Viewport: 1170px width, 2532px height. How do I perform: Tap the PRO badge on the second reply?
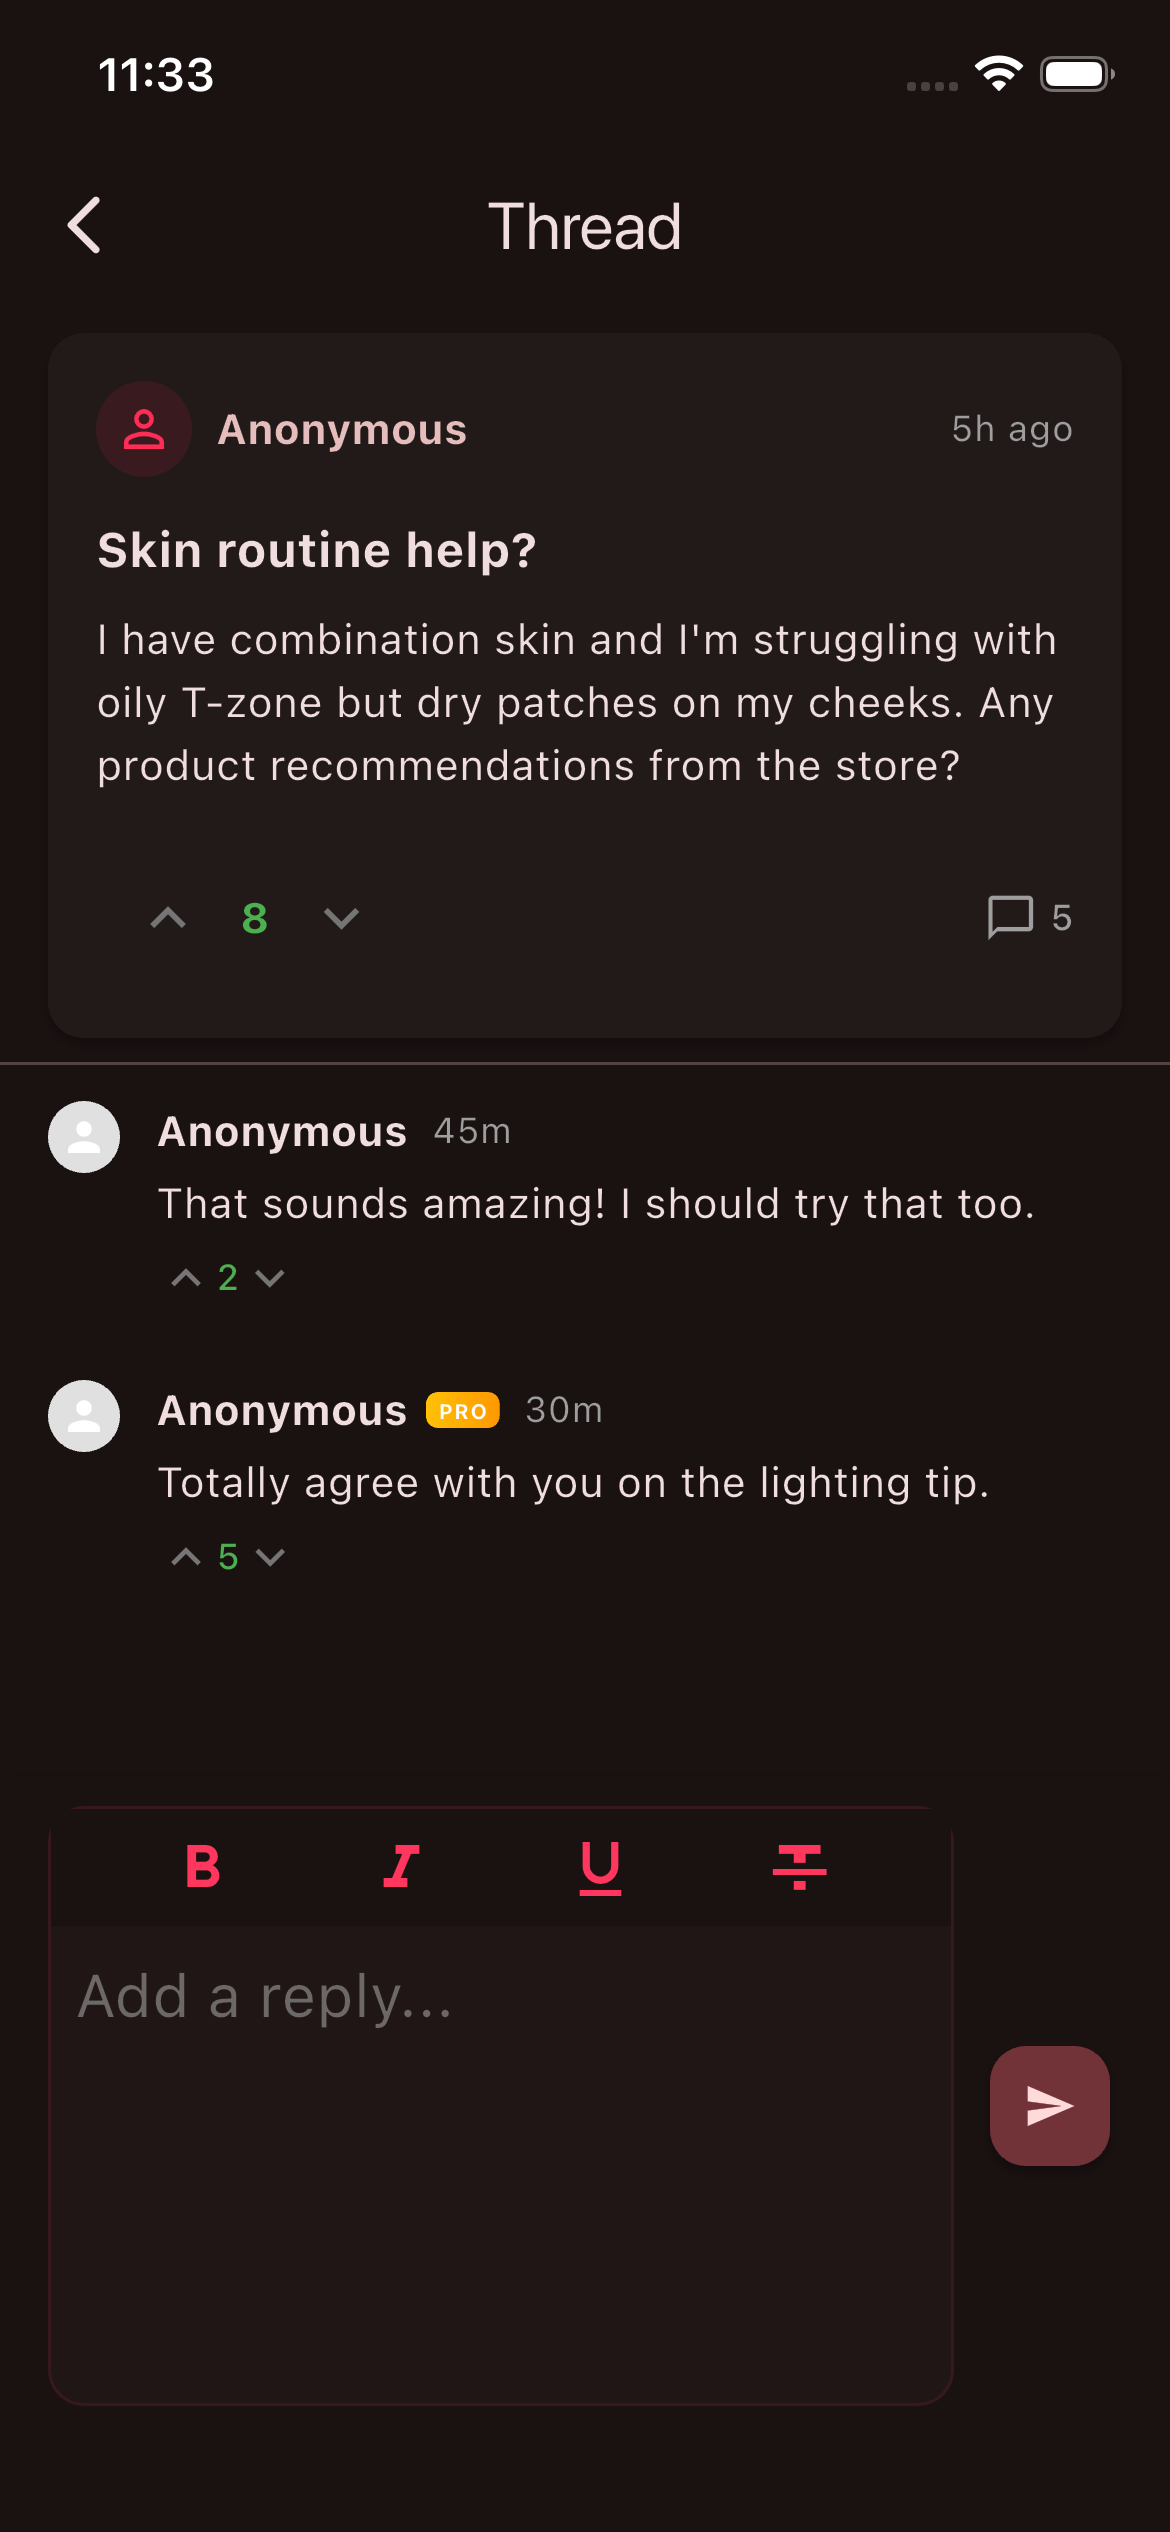(x=462, y=1410)
